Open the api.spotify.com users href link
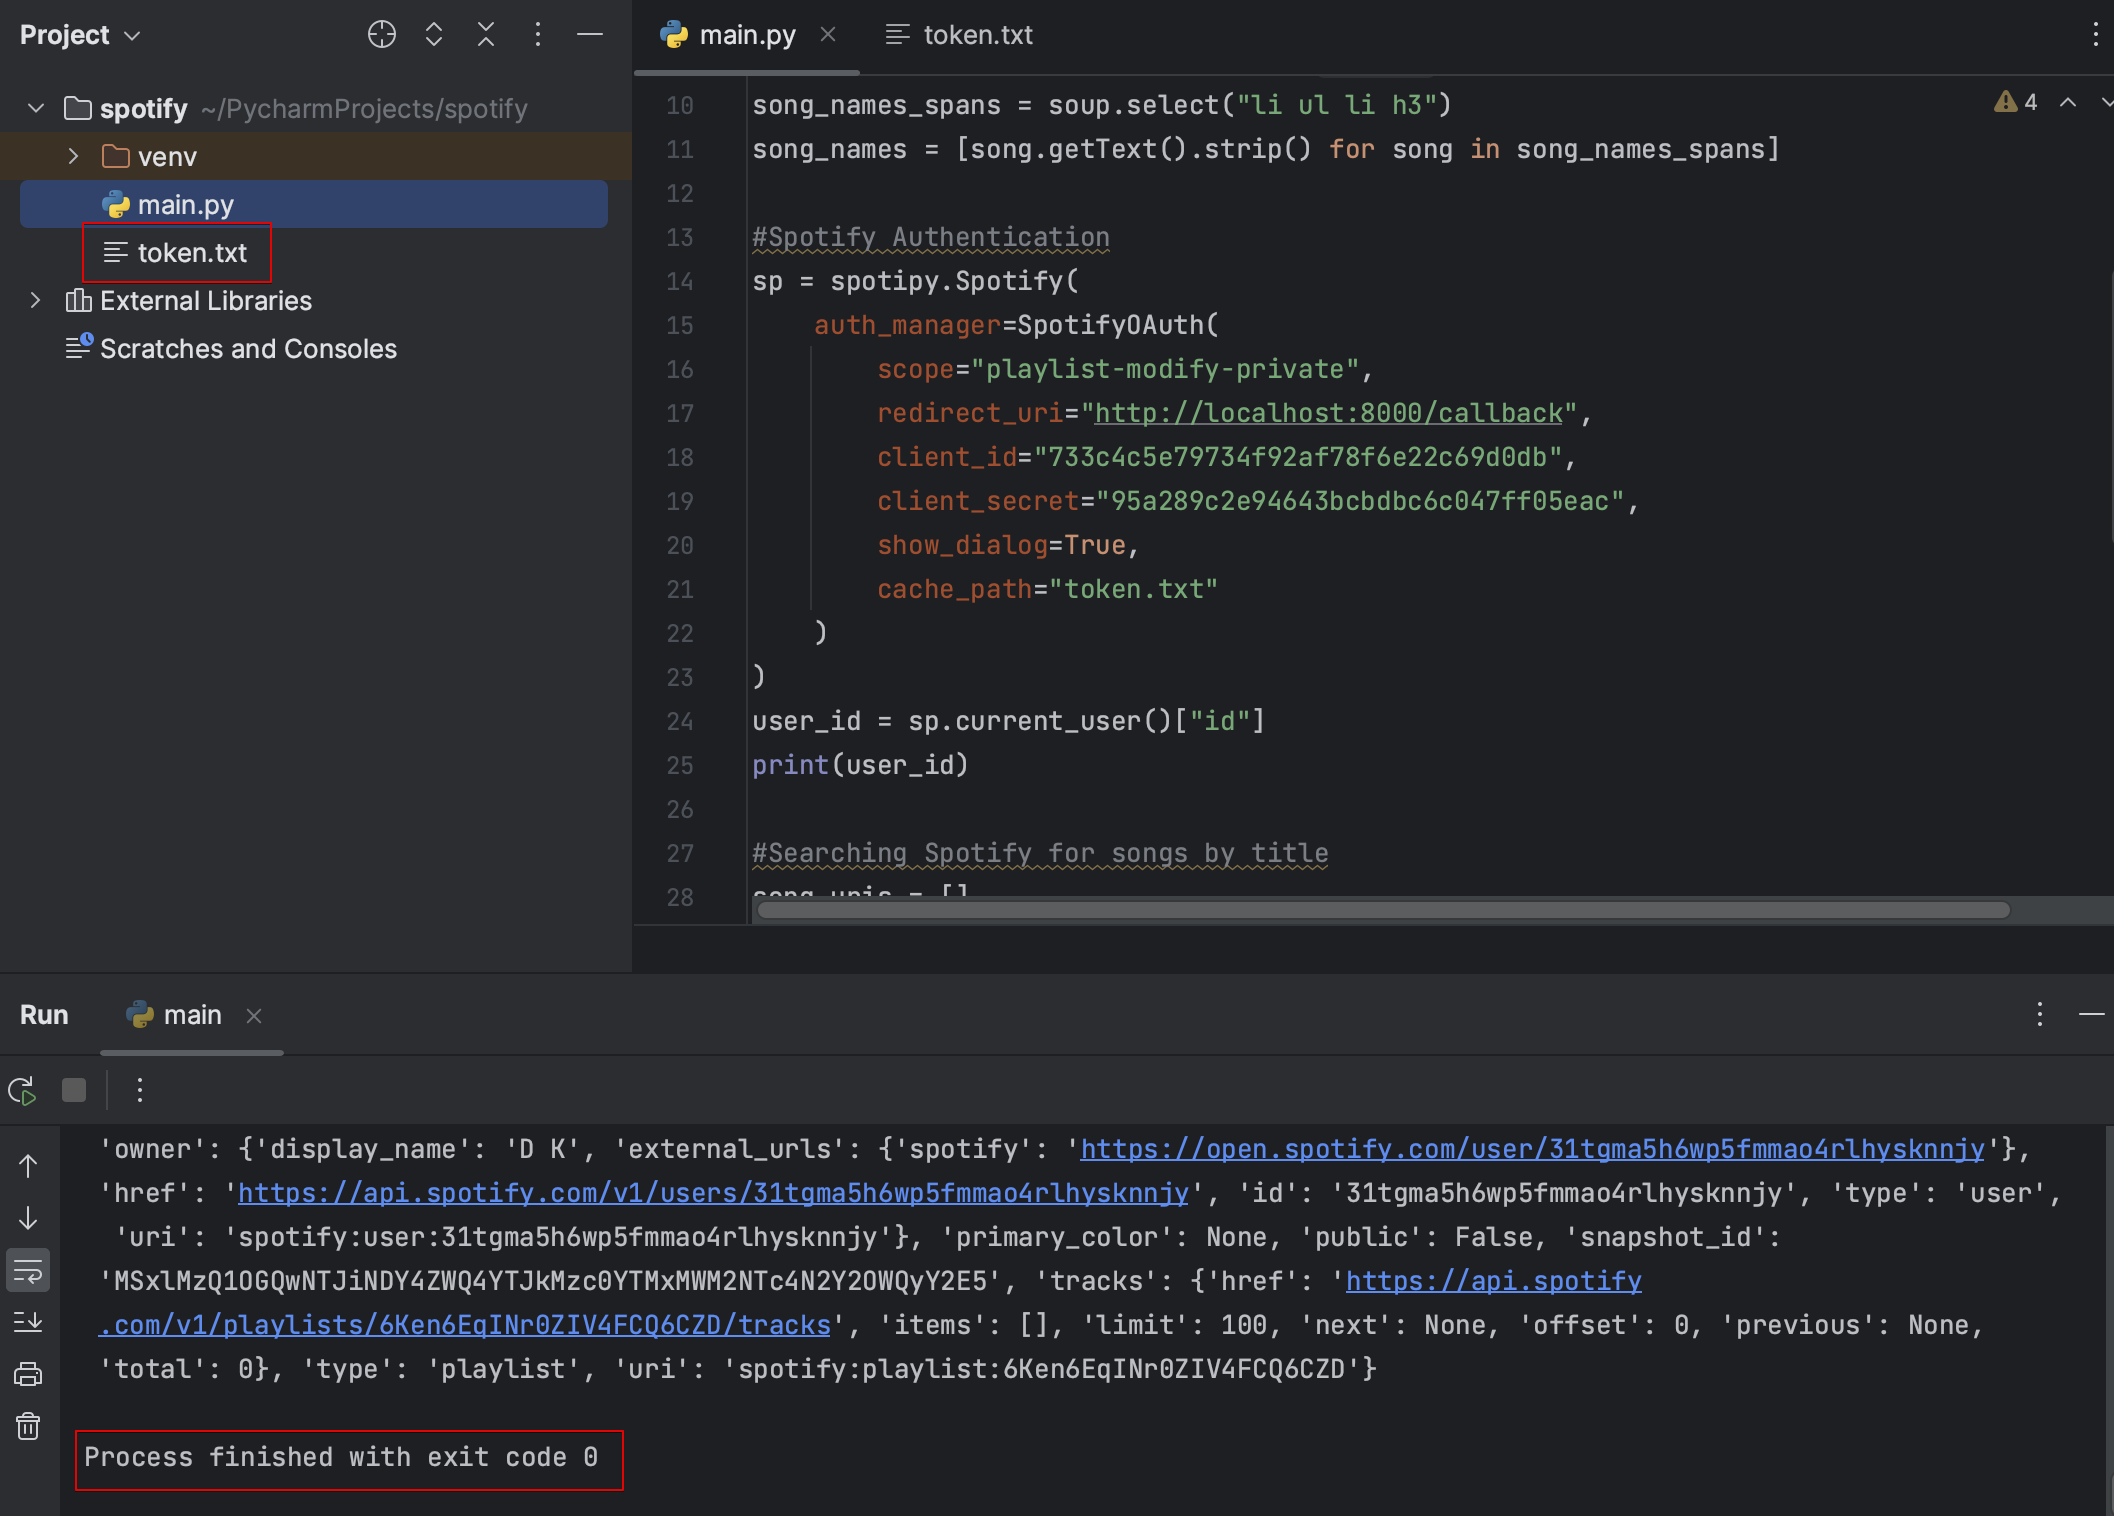Screen dimensions: 2114x1516 [713, 1193]
